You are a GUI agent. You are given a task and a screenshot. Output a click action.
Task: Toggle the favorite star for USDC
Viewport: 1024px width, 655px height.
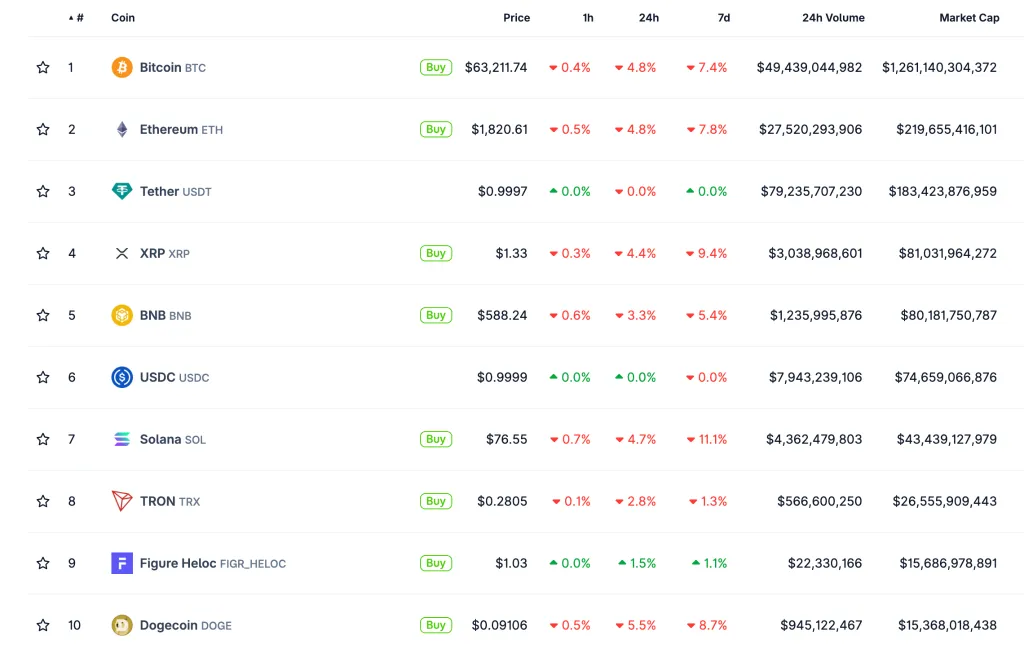click(43, 378)
